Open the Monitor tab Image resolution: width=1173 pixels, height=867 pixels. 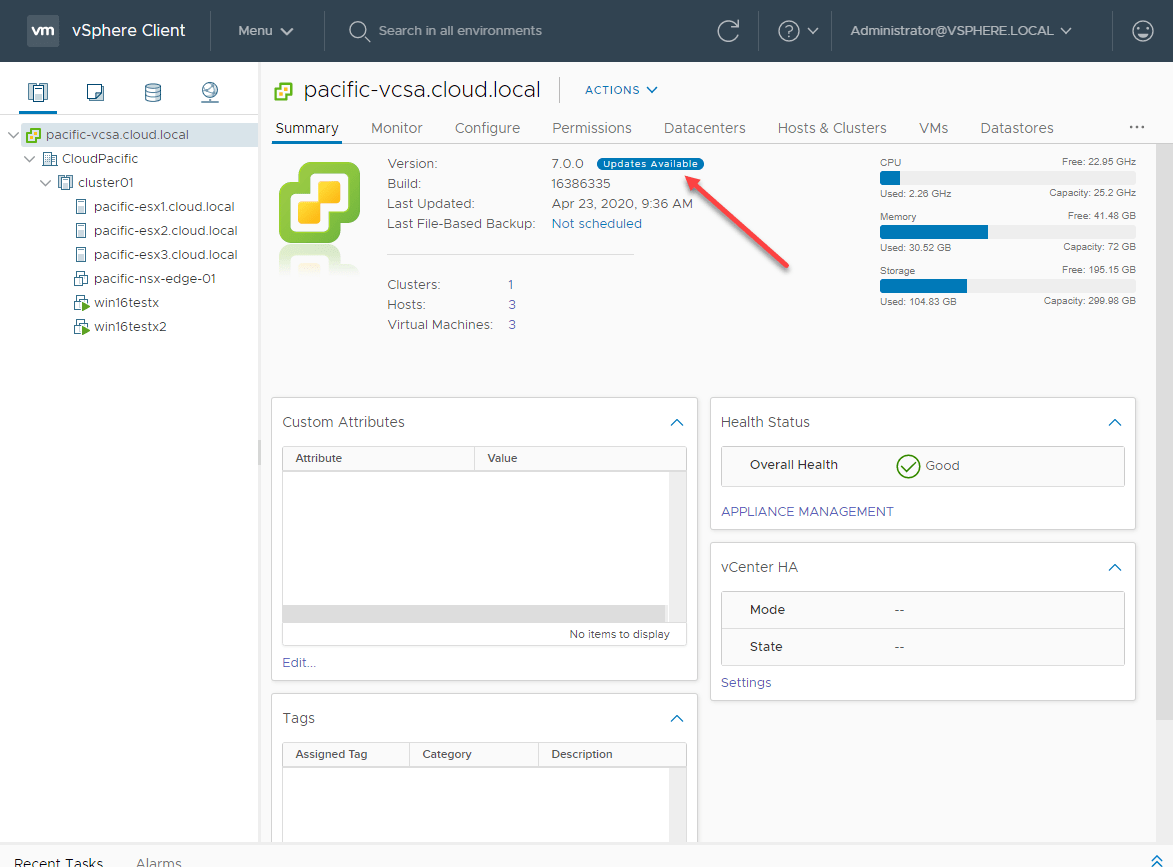pos(396,128)
